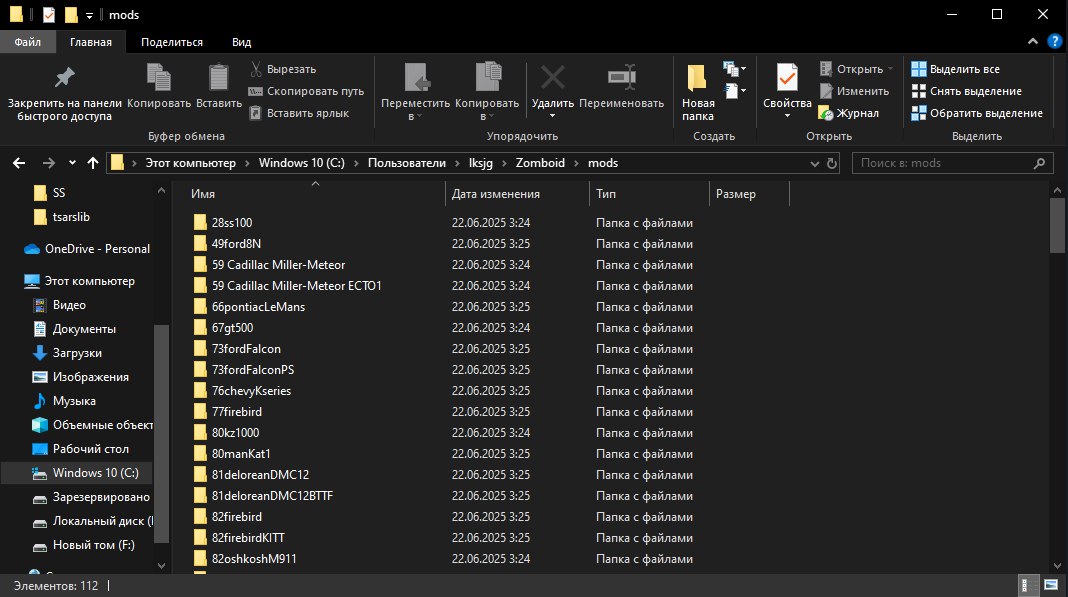The height and width of the screenshot is (597, 1068).
Task: Open the Quick Access Toolbar dropdown
Action: point(89,15)
